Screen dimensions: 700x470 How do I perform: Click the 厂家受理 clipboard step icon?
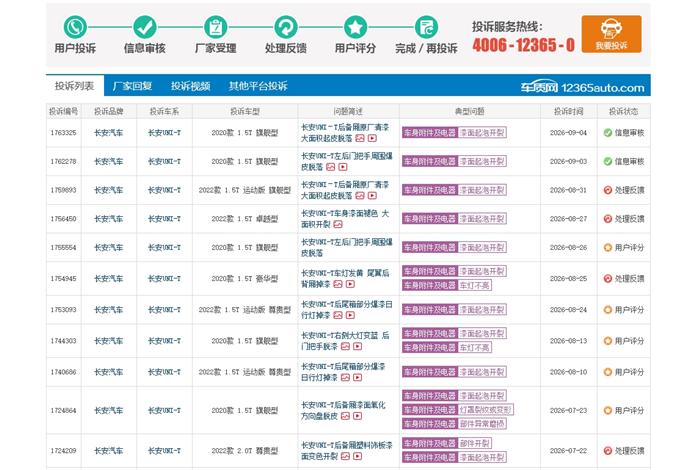215,27
